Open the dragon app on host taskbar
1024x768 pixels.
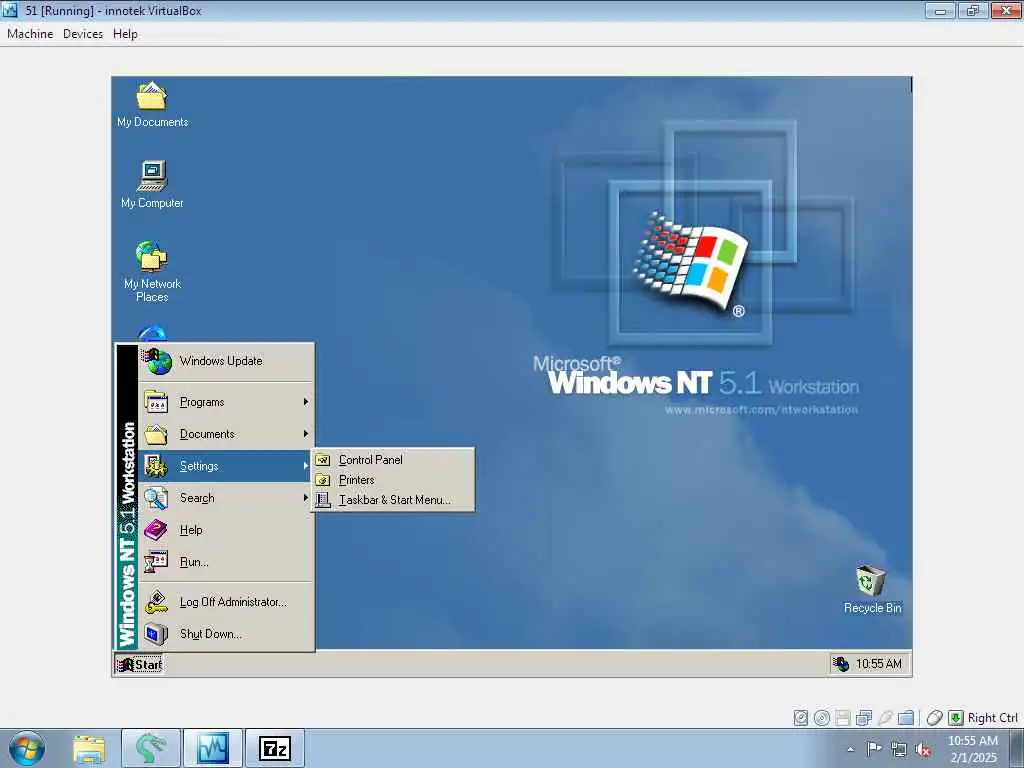coord(151,748)
